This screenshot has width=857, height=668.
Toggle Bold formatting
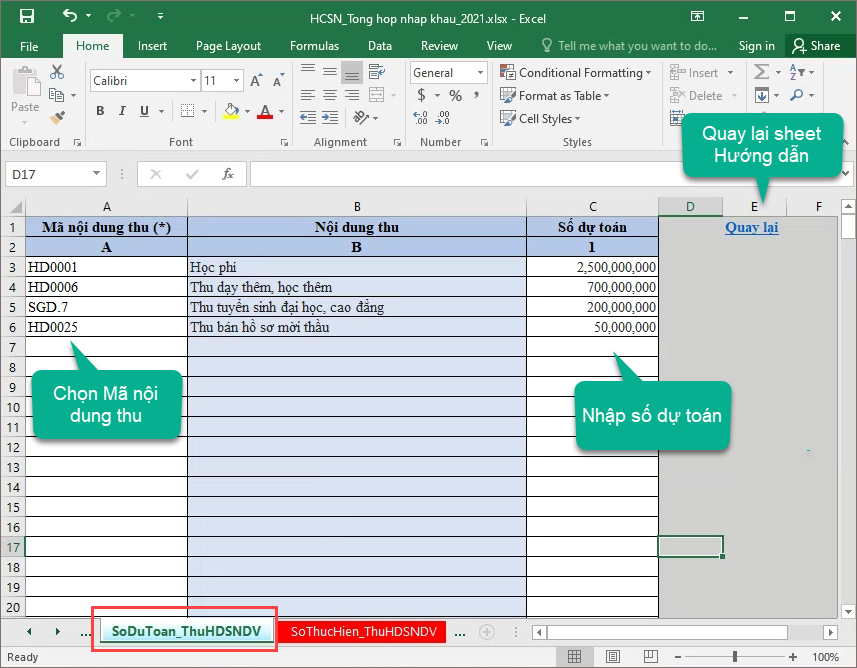(x=100, y=111)
